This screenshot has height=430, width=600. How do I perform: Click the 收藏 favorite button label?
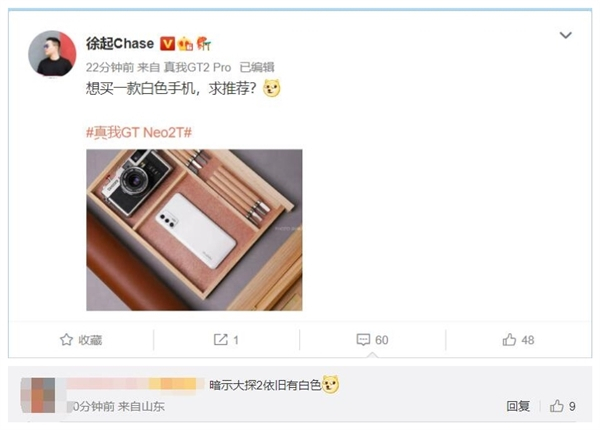point(90,340)
